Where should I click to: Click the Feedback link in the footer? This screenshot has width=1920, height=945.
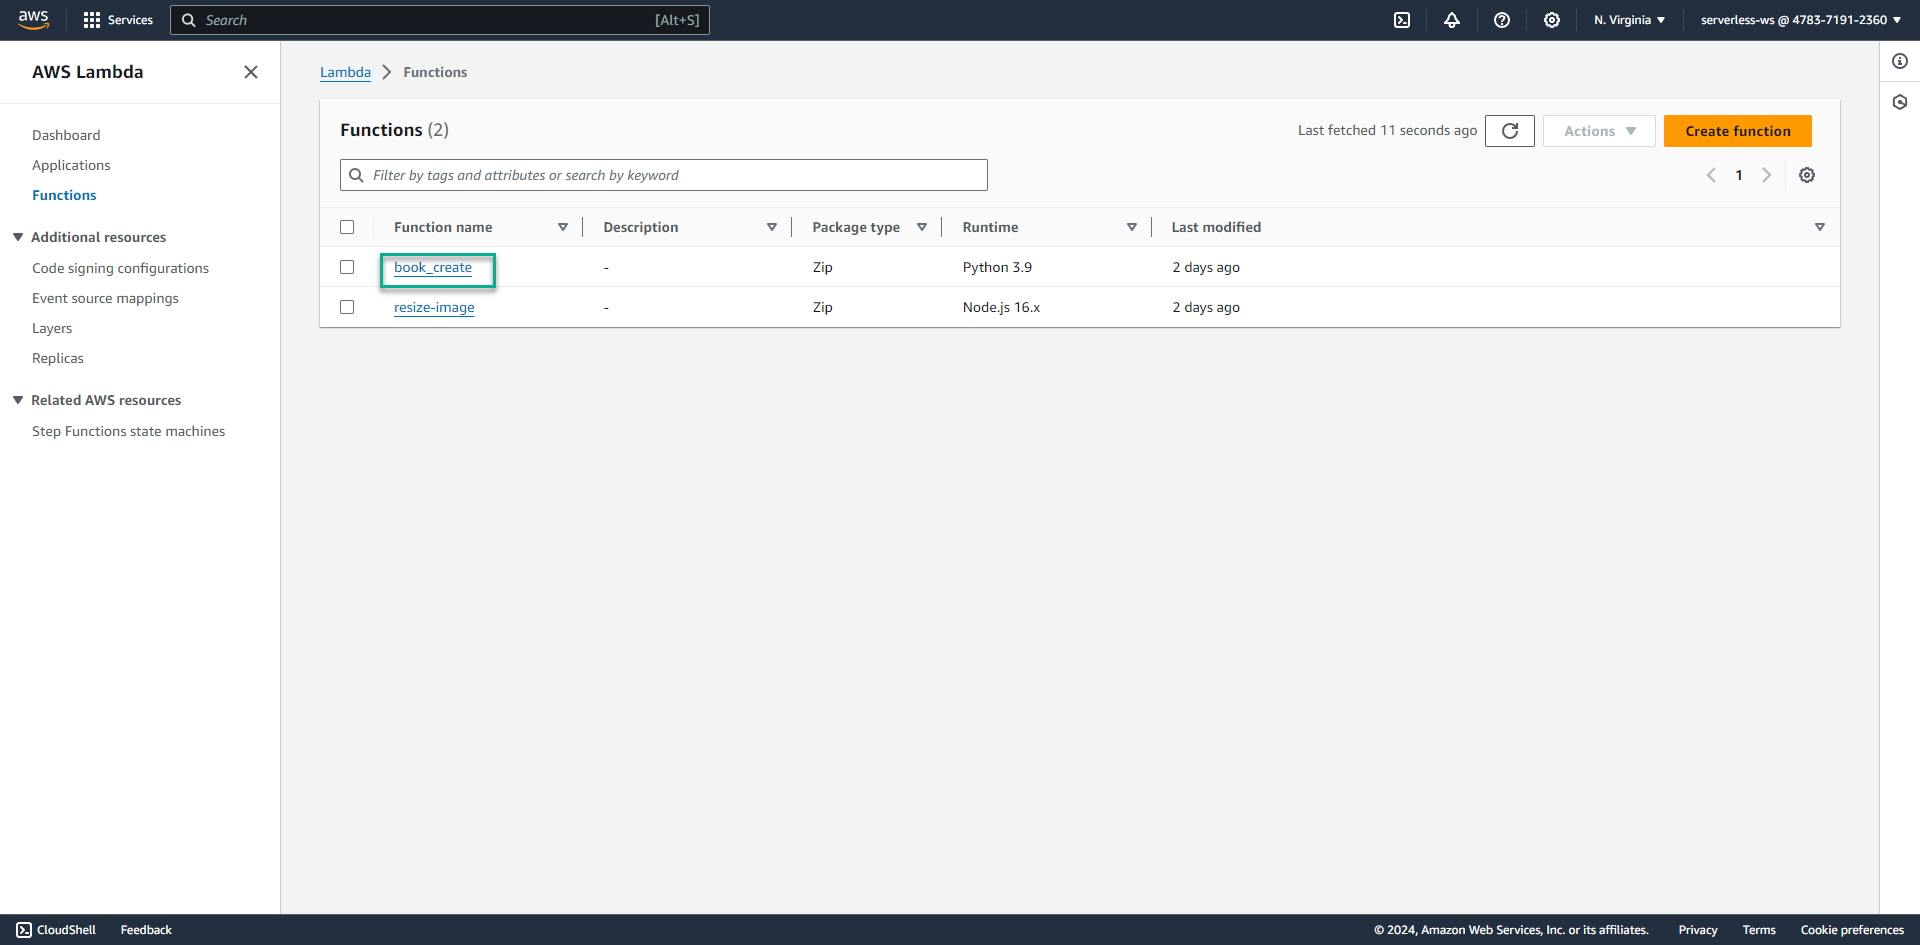[146, 930]
